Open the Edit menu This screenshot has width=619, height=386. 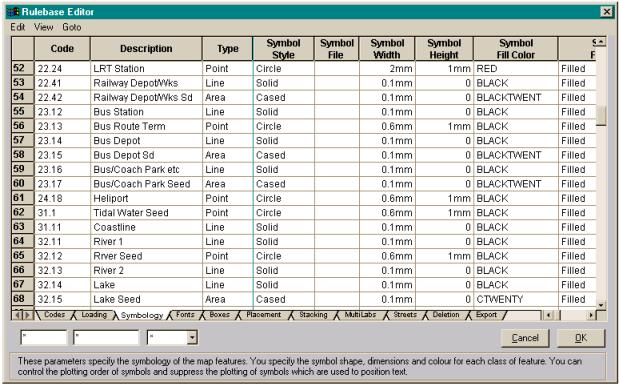coord(18,27)
